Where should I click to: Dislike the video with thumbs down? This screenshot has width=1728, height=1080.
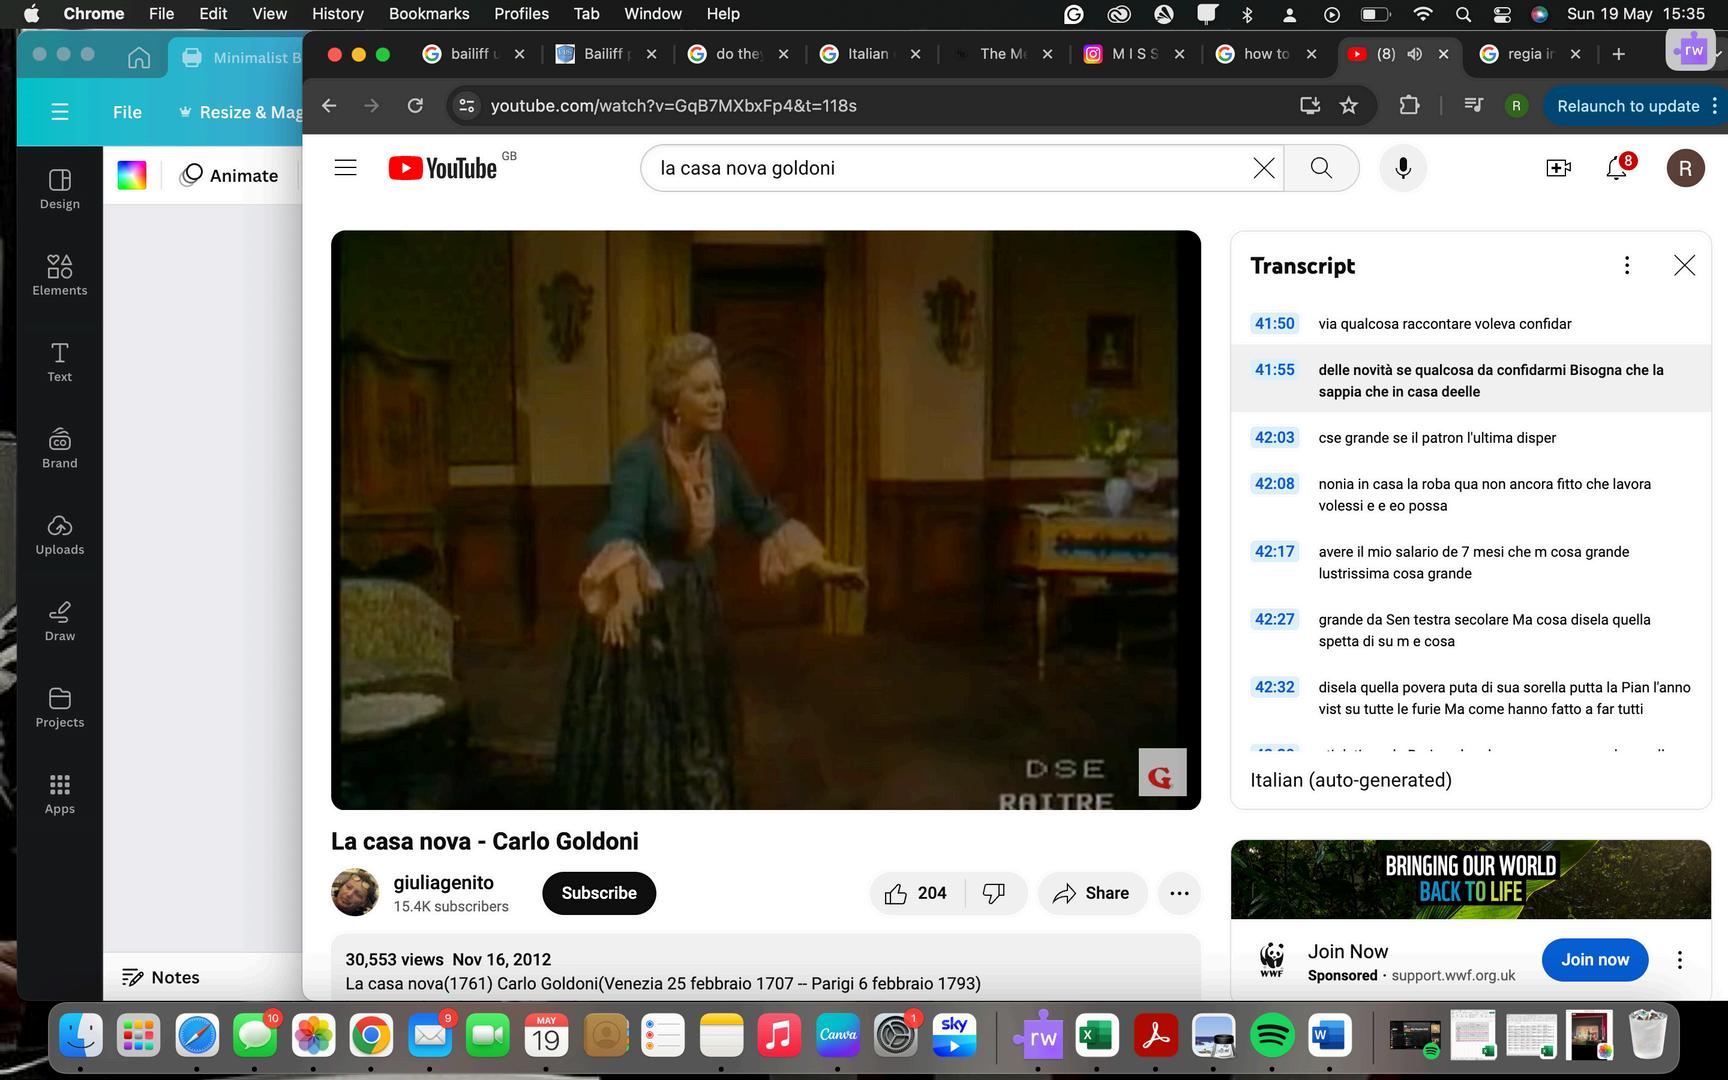click(994, 893)
